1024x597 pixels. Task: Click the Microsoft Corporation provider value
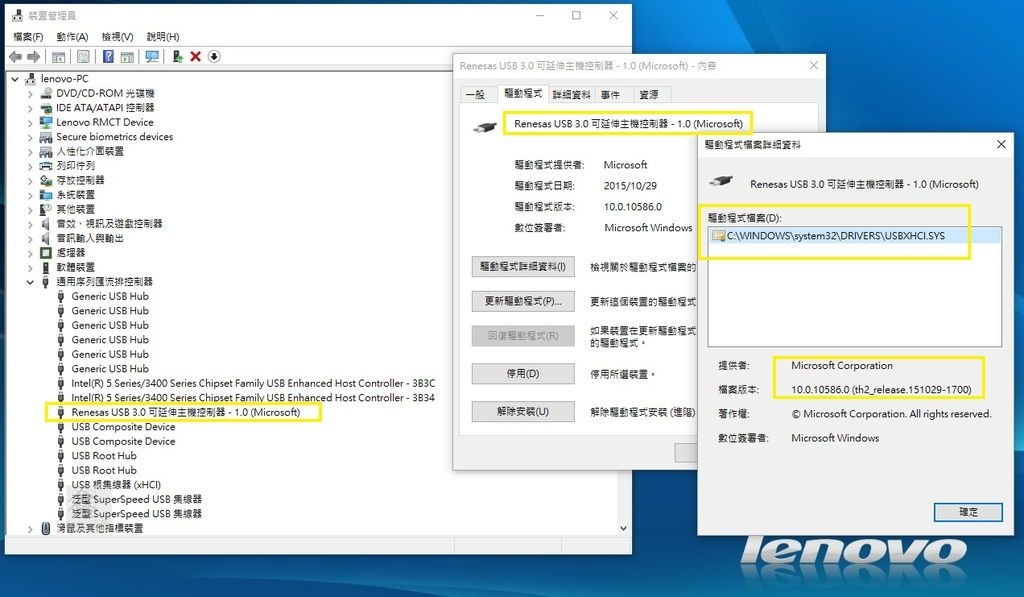(x=841, y=366)
